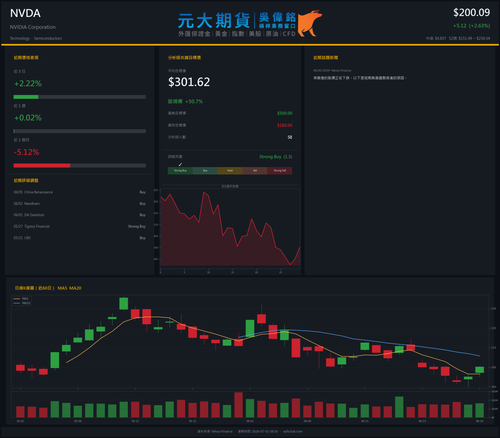Click the Strong Buy segment of rating scale
Image resolution: width=500 pixels, height=438 pixels.
180,171
